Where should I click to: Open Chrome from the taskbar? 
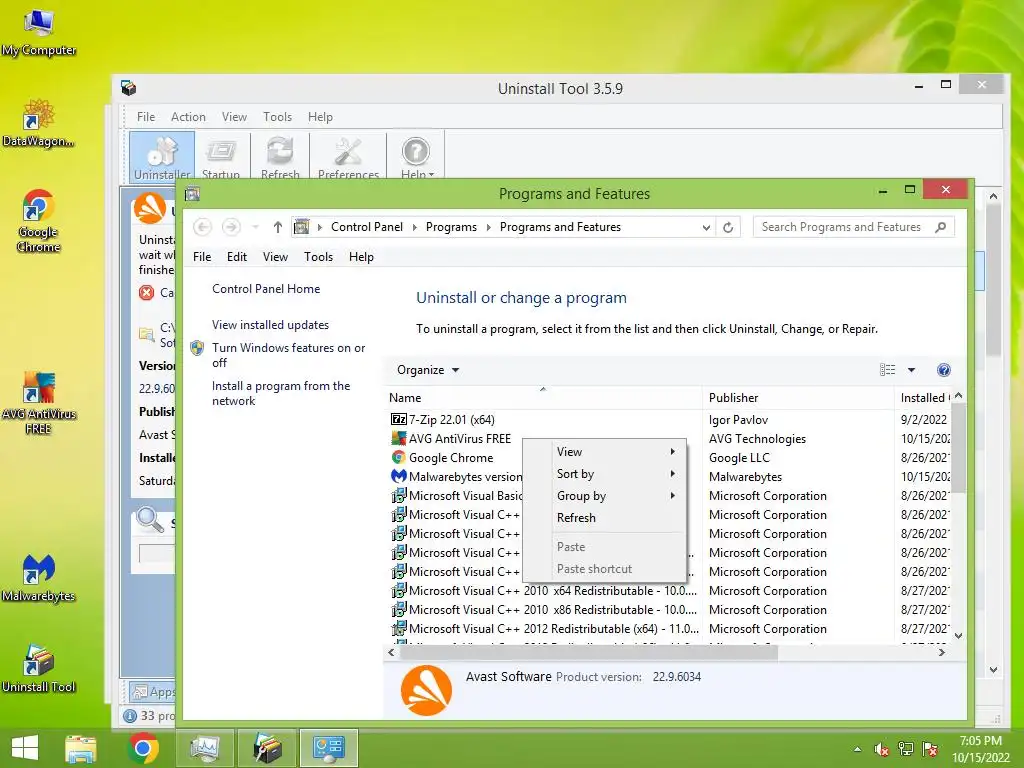point(144,748)
